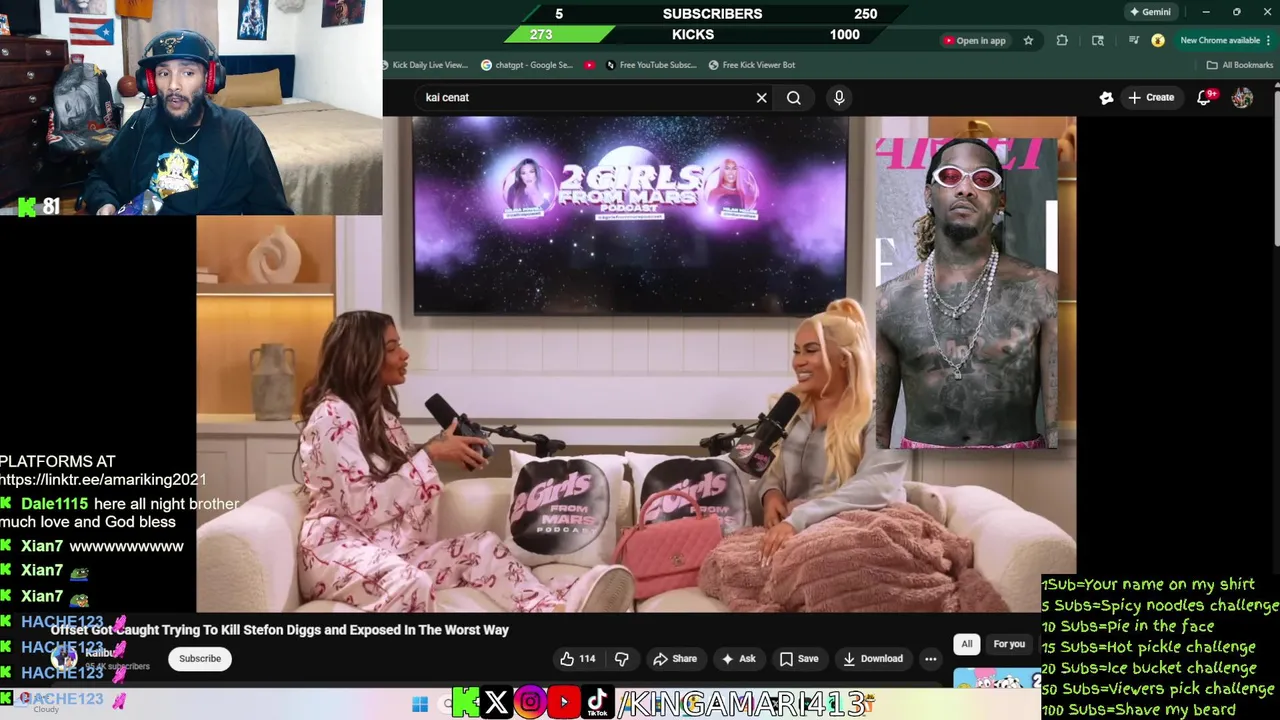Click the '100 Subs=Shave my beard' line
Image resolution: width=1280 pixels, height=720 pixels.
(x=1139, y=710)
